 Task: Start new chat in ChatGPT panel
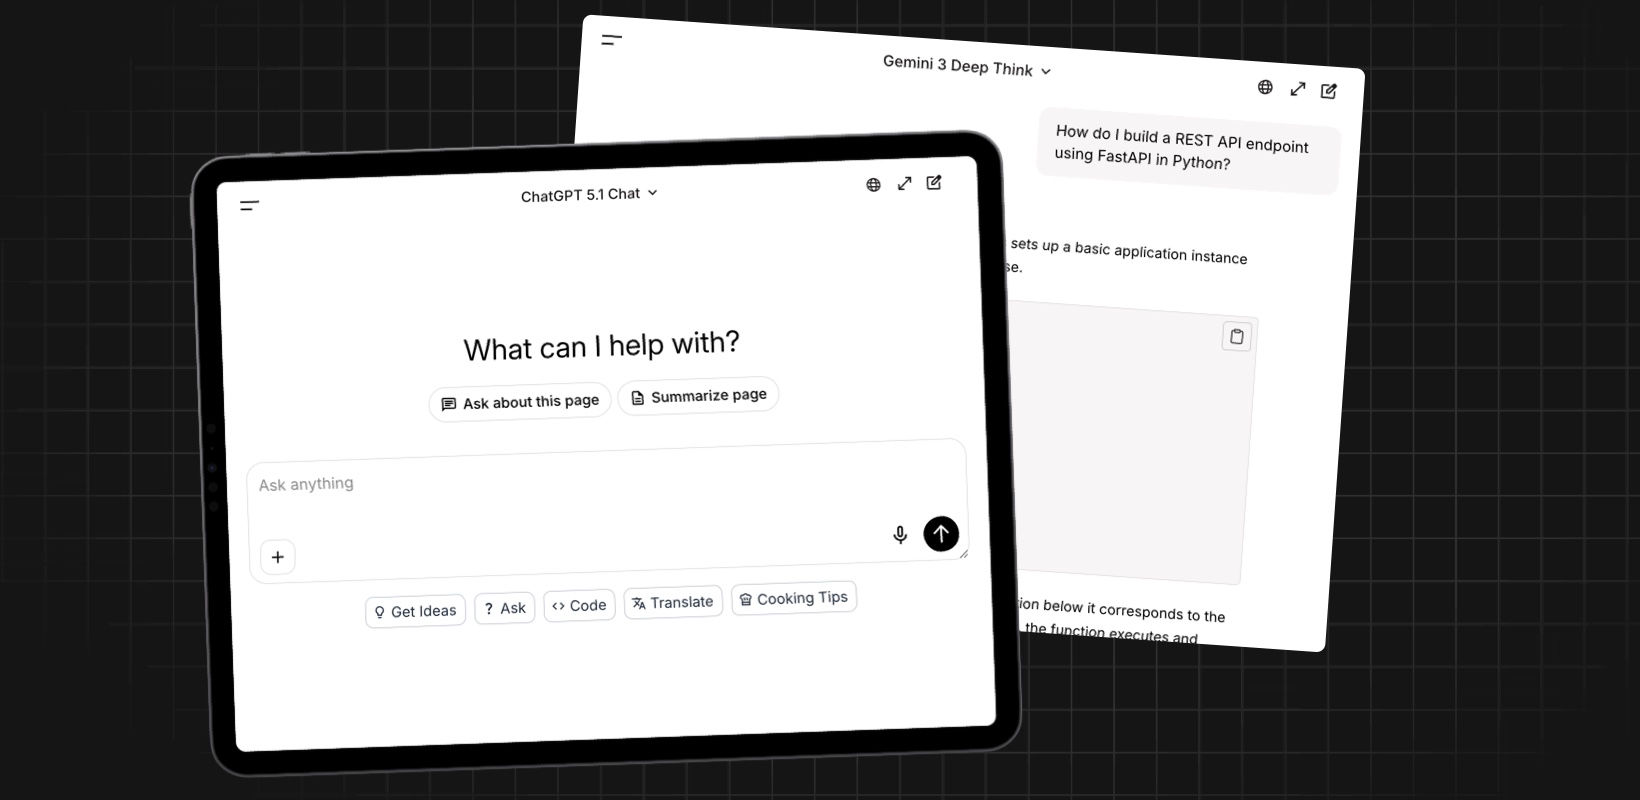pos(934,182)
